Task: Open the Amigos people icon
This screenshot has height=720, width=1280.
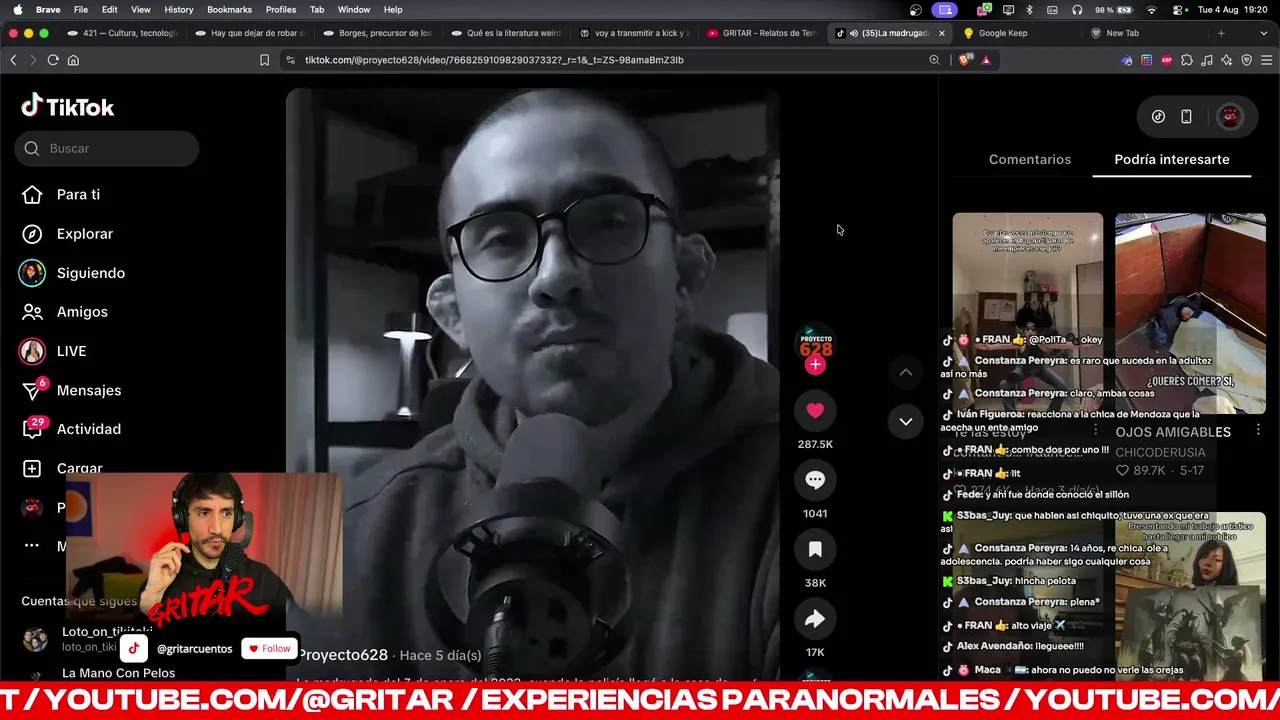Action: (x=32, y=312)
